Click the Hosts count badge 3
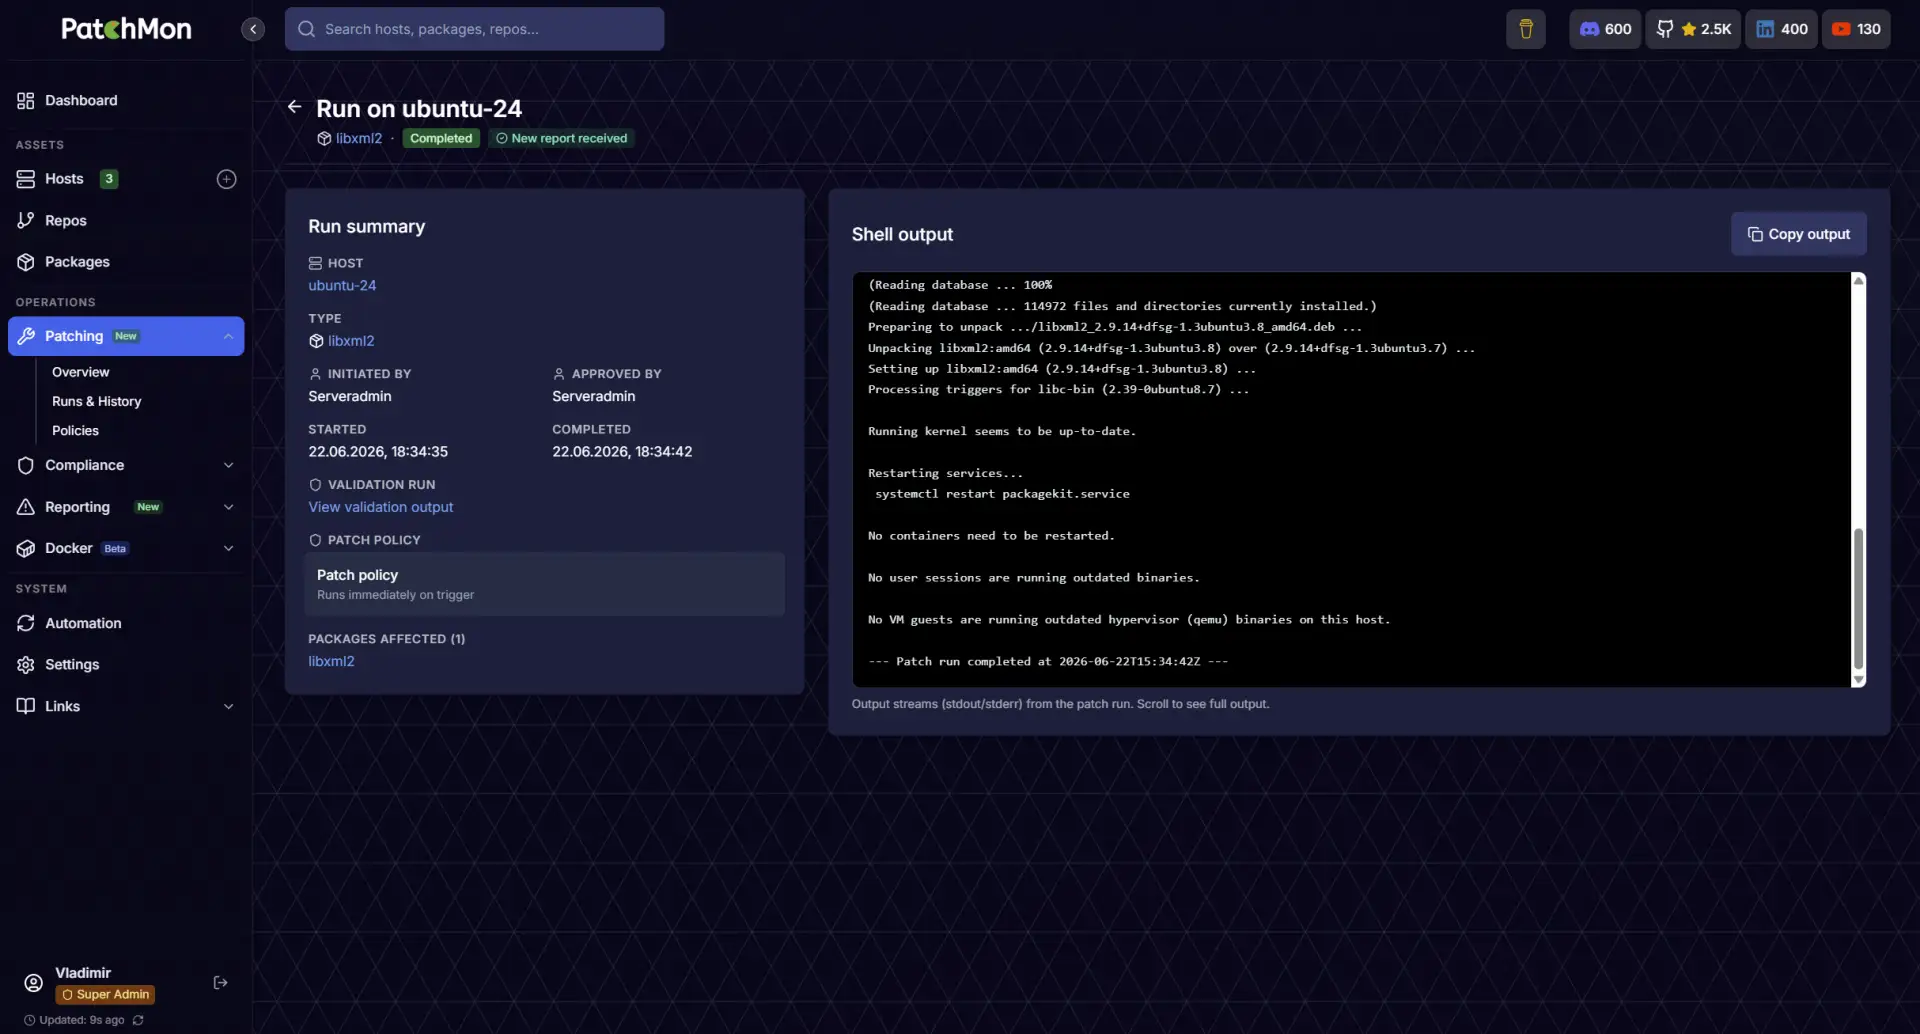The height and width of the screenshot is (1034, 1920). [x=109, y=179]
